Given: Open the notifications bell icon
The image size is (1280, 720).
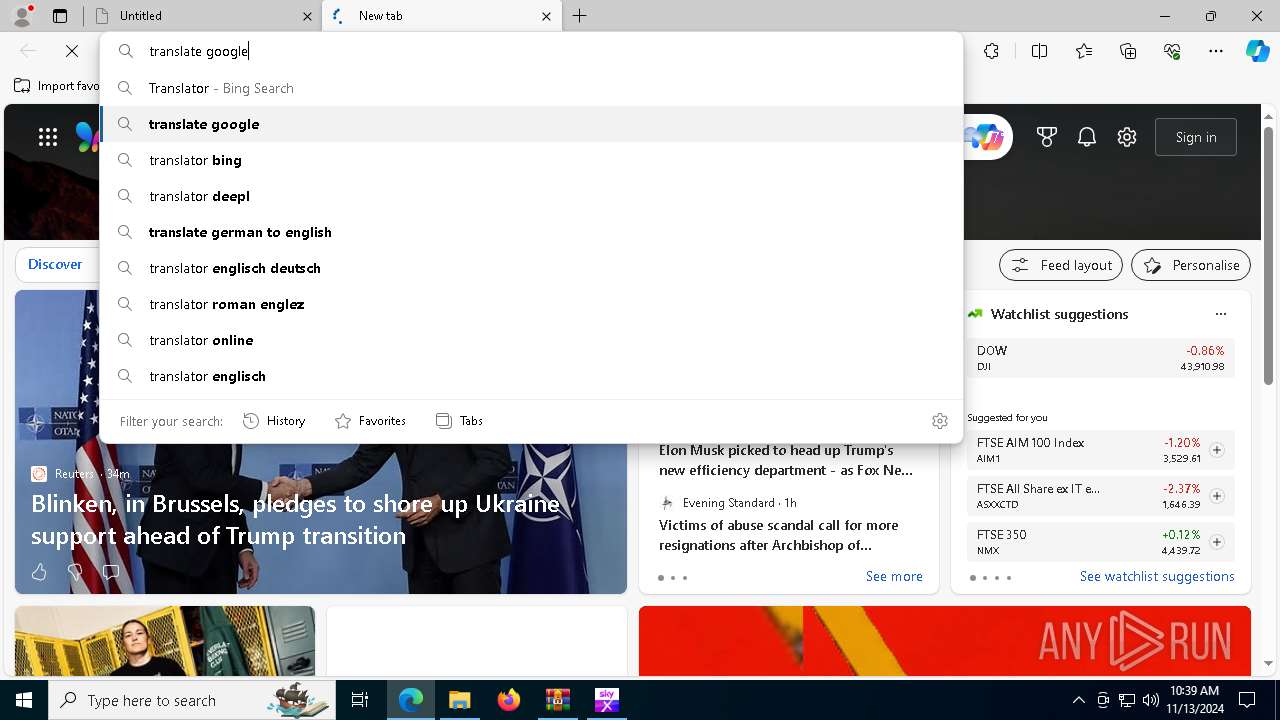Looking at the screenshot, I should (1087, 137).
